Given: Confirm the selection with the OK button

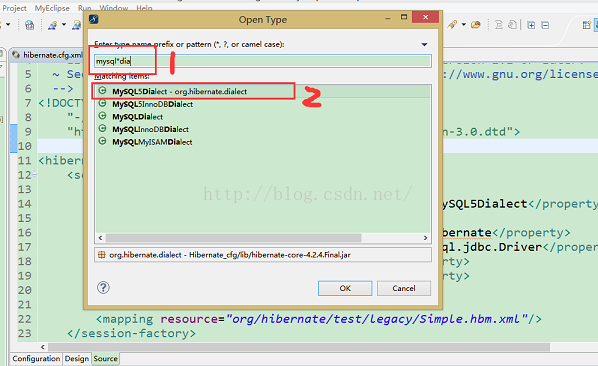Looking at the screenshot, I should [x=345, y=288].
